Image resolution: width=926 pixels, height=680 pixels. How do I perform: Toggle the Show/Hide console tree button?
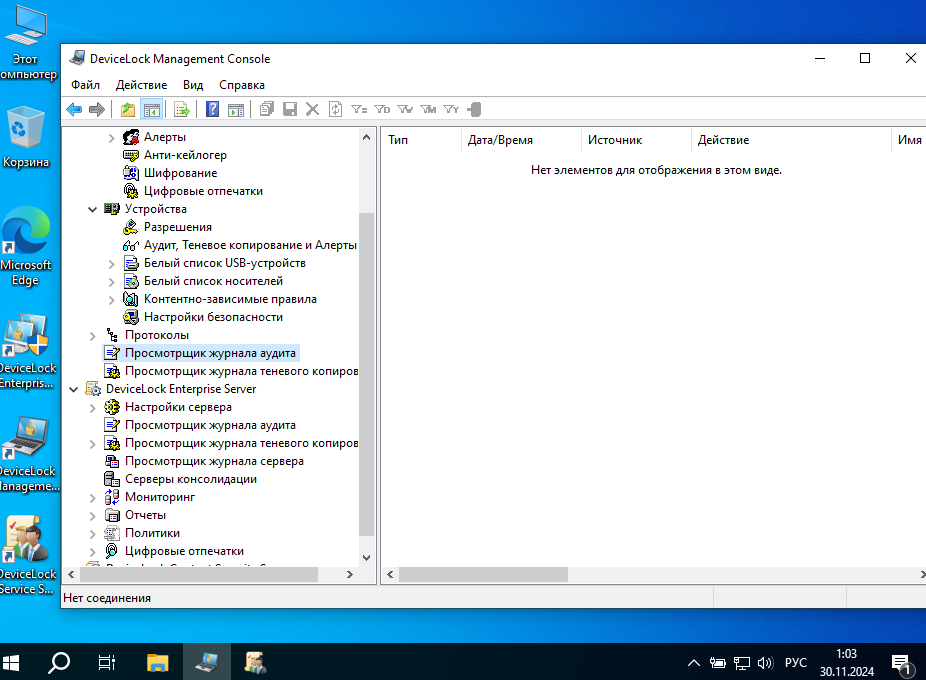[x=152, y=109]
